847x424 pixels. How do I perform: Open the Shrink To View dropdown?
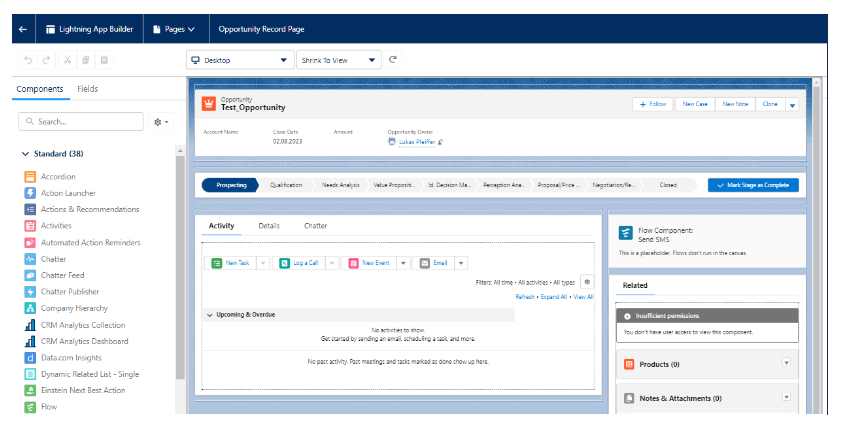point(340,60)
